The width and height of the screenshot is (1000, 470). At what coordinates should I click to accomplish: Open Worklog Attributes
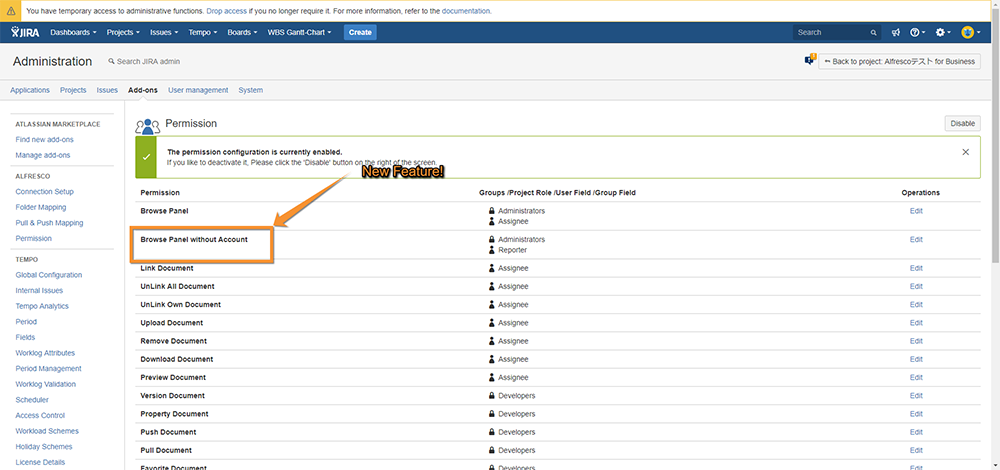[x=45, y=353]
